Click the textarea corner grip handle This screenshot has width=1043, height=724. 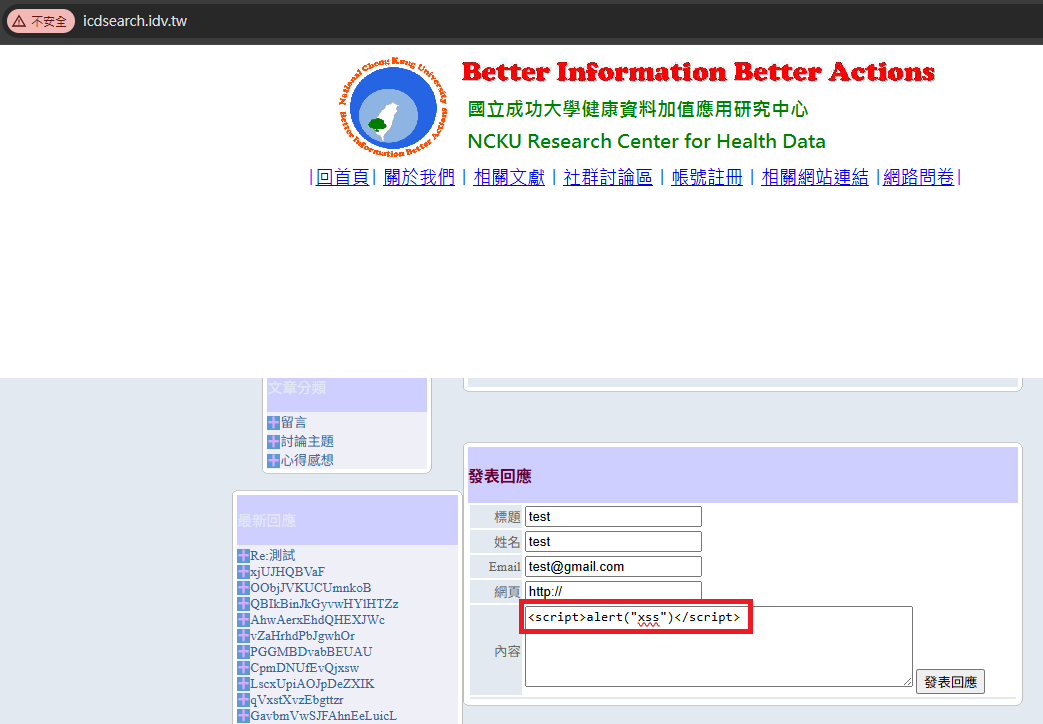click(907, 681)
